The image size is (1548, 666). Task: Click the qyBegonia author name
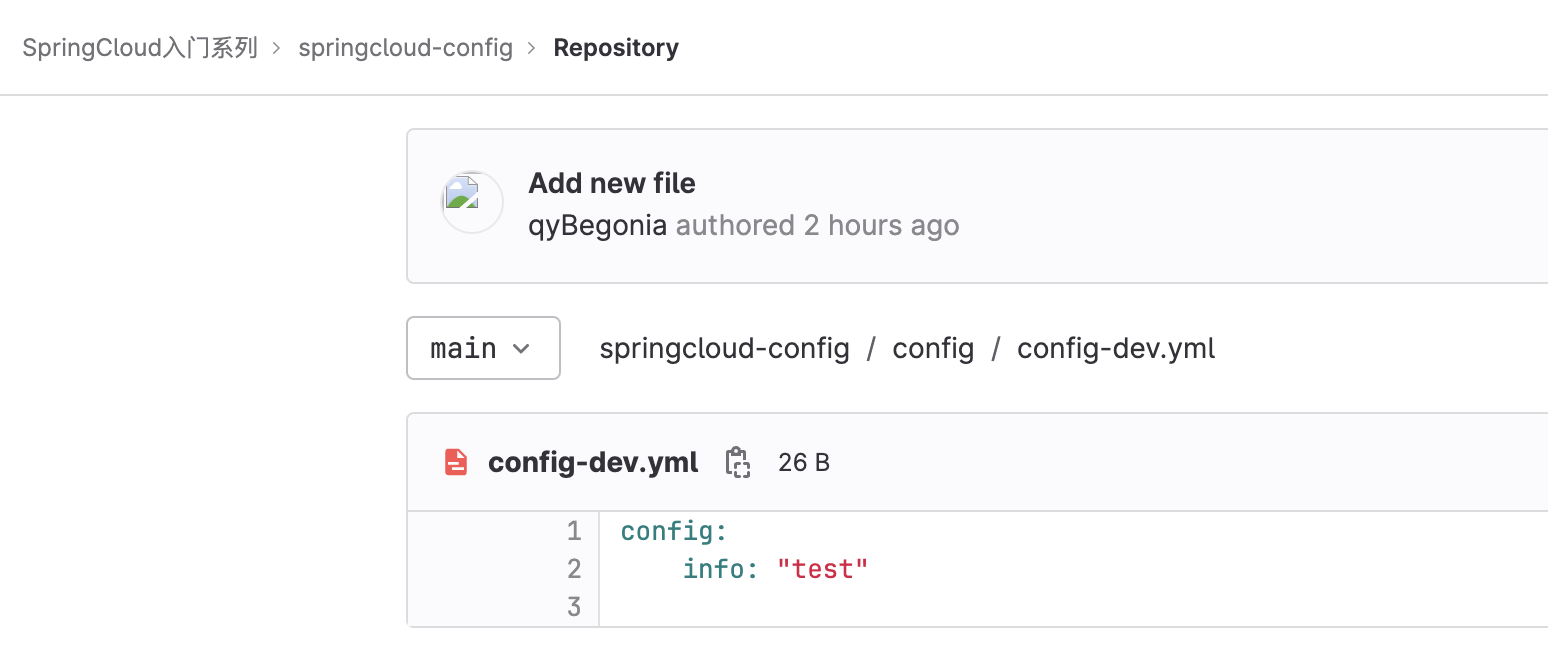tap(596, 225)
